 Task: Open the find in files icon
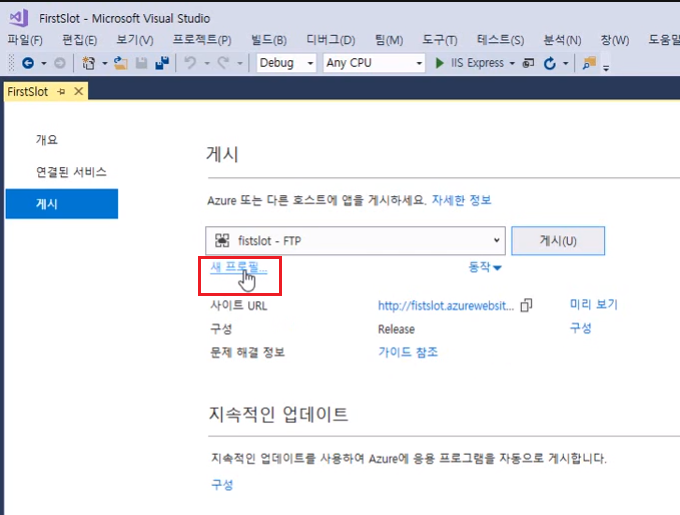point(589,63)
